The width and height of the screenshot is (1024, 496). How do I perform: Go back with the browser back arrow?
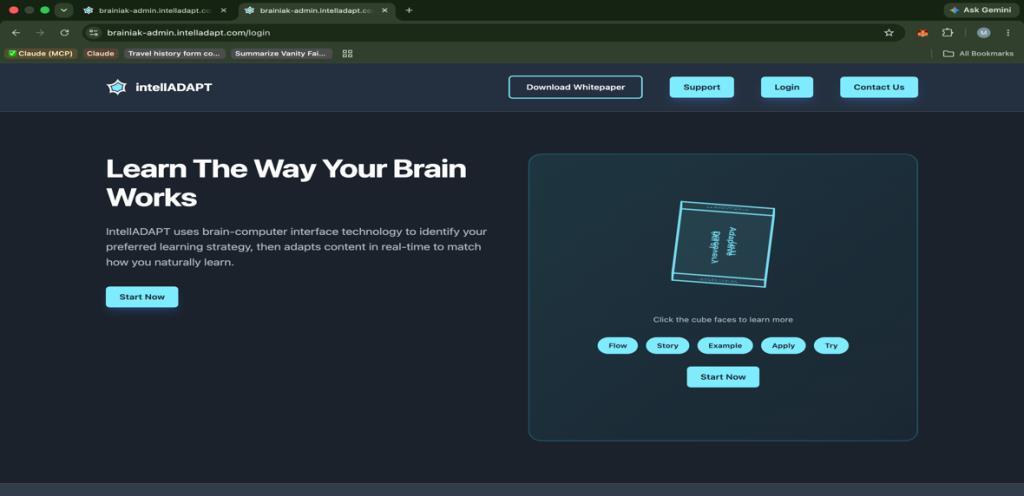click(x=16, y=33)
